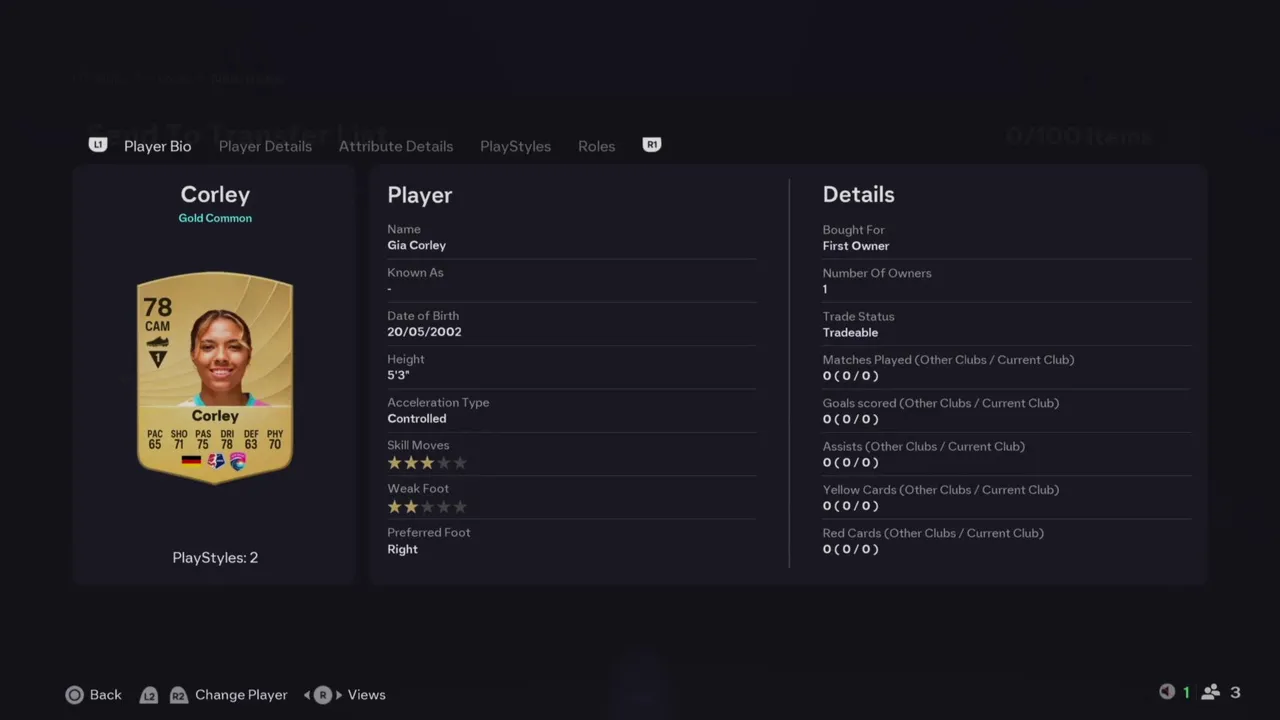Click the players online icon
The image size is (1280, 720).
[x=1211, y=692]
